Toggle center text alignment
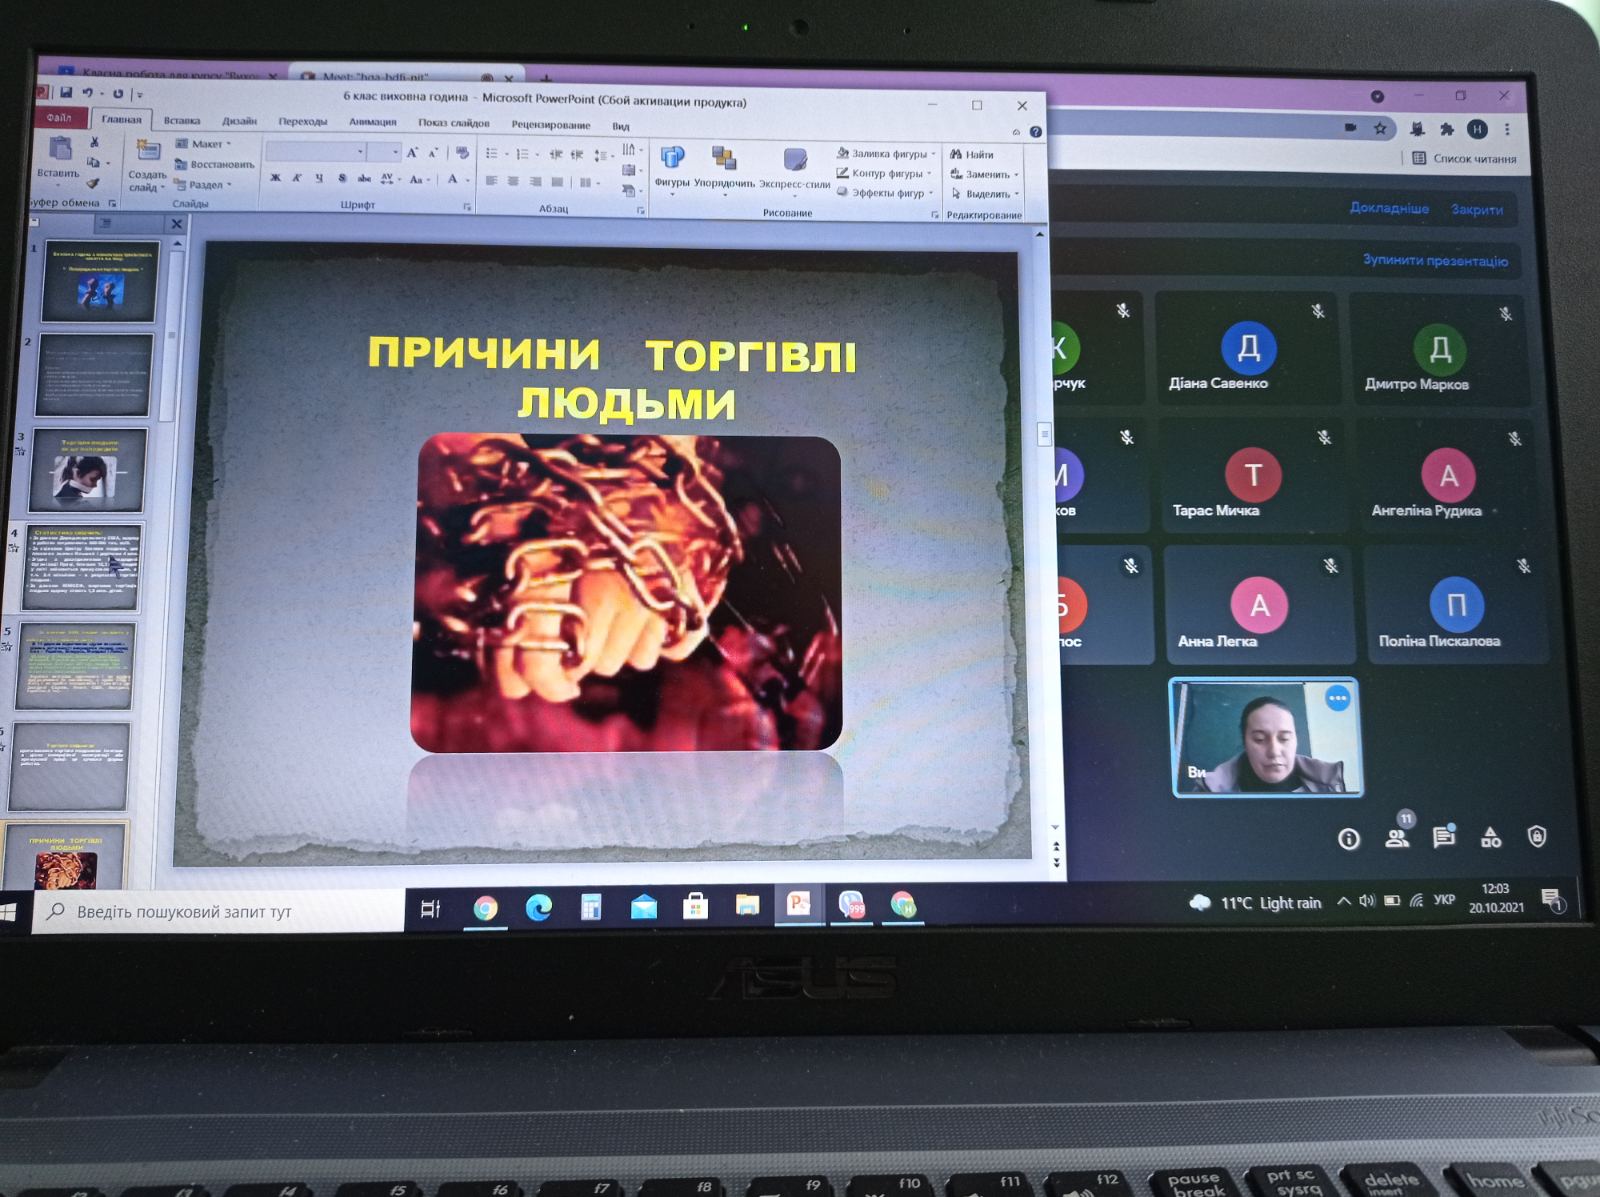Screen dimensions: 1600x1197 coord(513,181)
